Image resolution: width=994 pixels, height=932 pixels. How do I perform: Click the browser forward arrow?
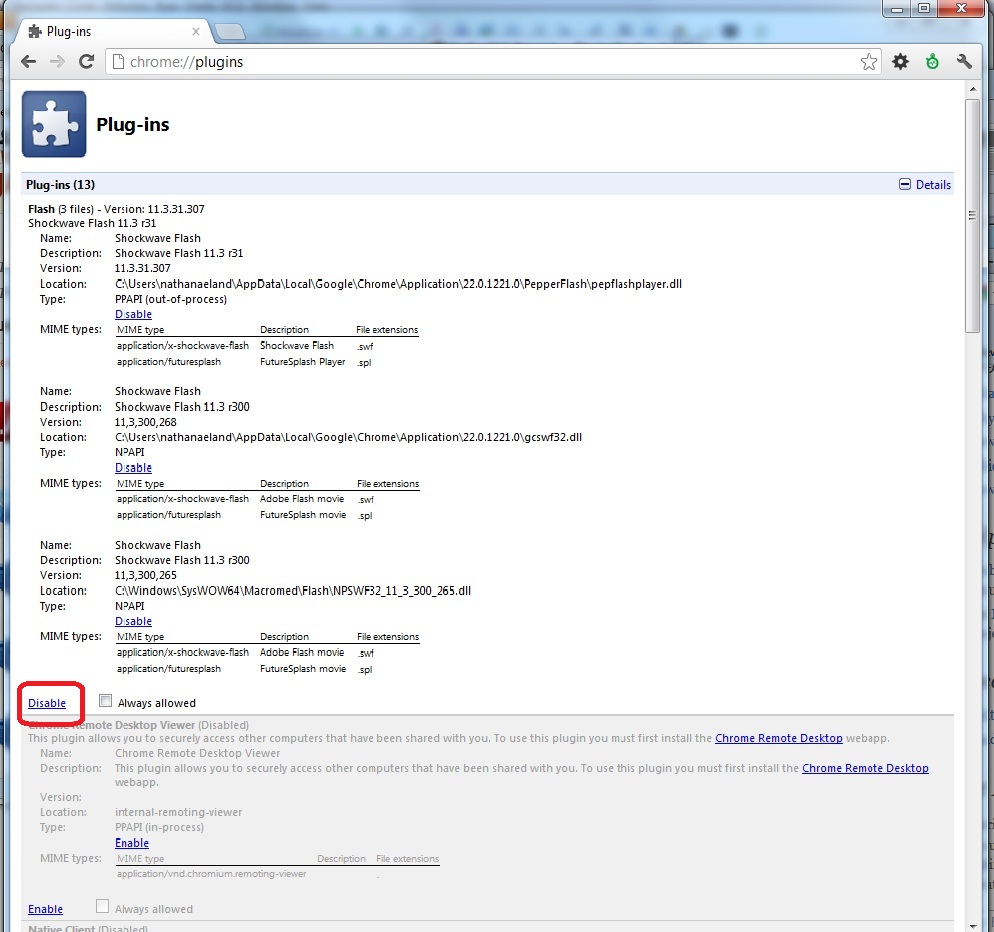pyautogui.click(x=57, y=61)
